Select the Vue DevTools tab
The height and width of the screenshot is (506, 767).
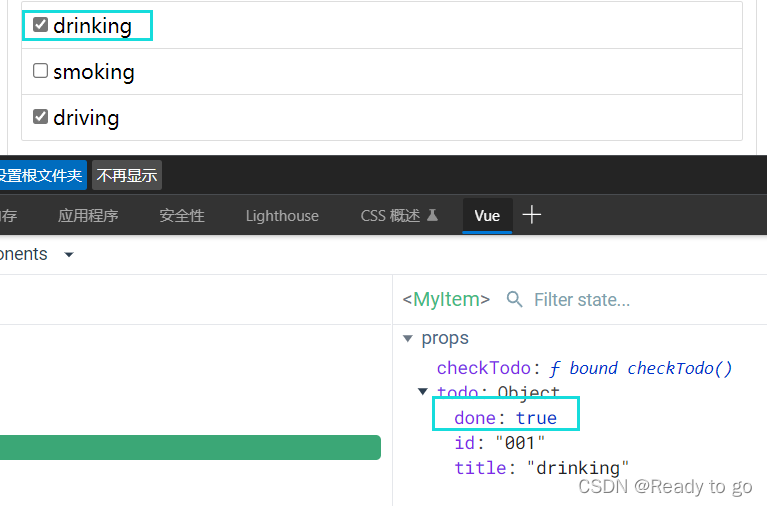(x=487, y=216)
